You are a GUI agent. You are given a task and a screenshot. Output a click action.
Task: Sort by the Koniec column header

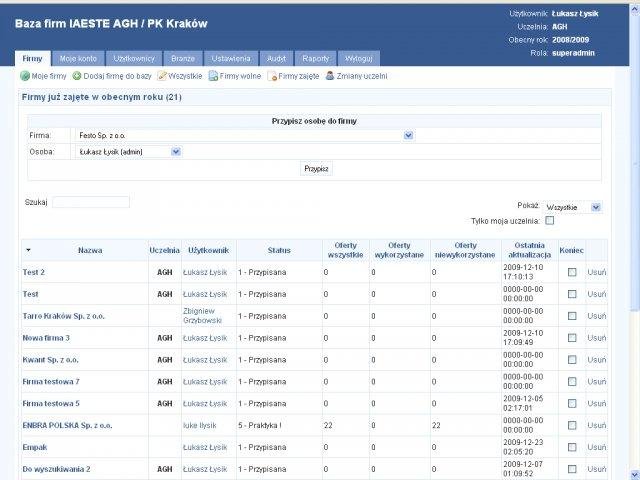tap(571, 250)
